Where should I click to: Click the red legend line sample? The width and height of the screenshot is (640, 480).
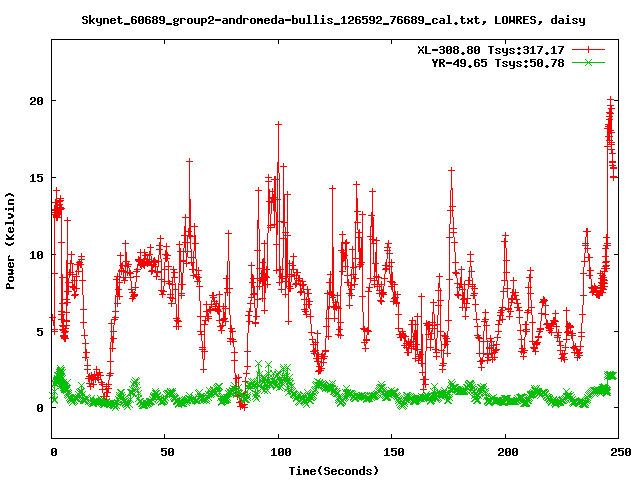(588, 50)
